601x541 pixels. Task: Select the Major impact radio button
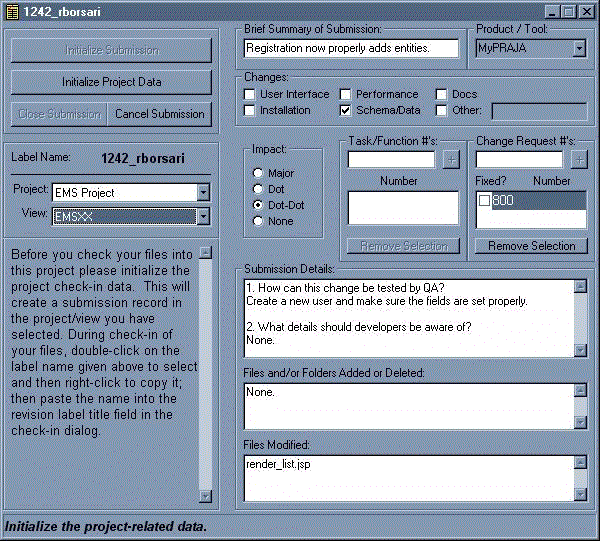[258, 173]
